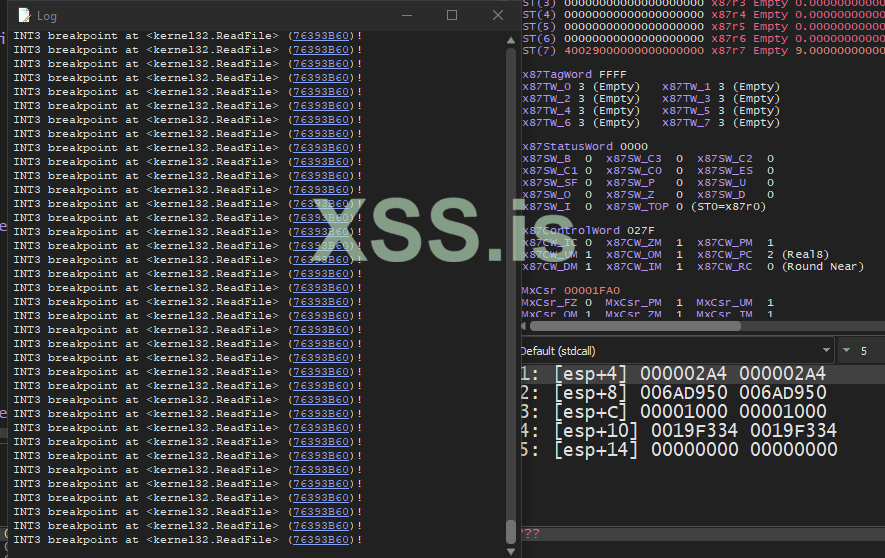
Task: Select the x87SW_D flag
Action: 735,195
